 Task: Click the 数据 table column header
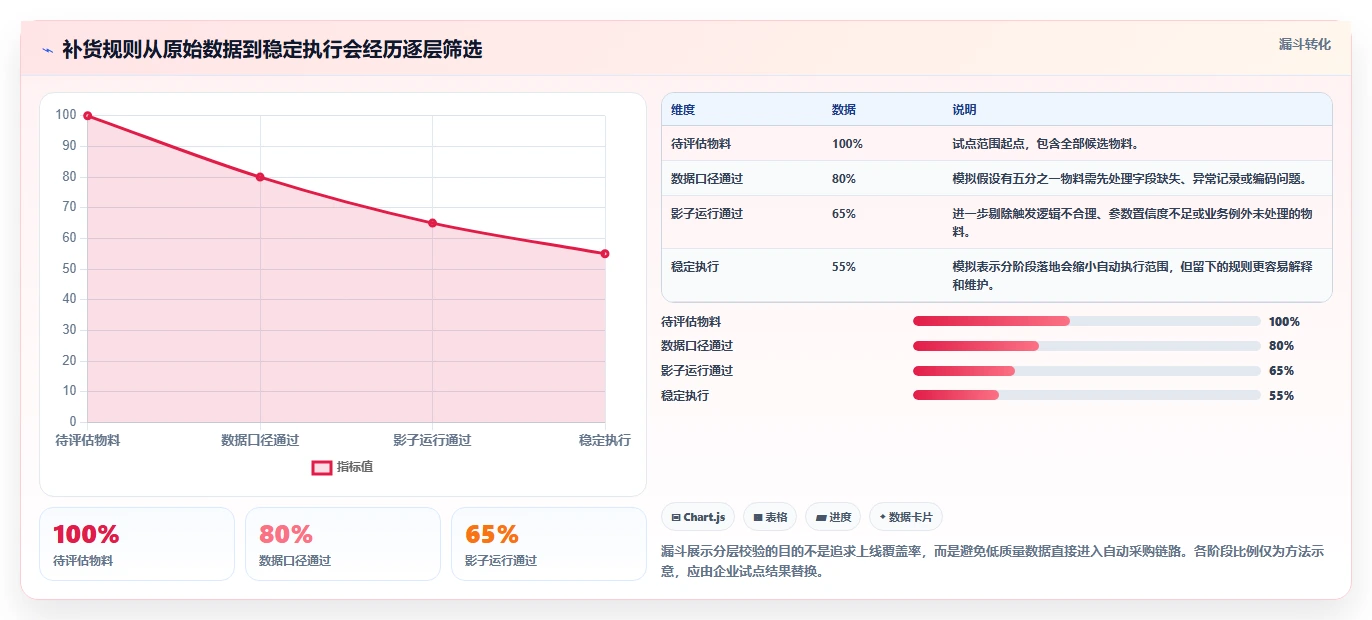844,110
